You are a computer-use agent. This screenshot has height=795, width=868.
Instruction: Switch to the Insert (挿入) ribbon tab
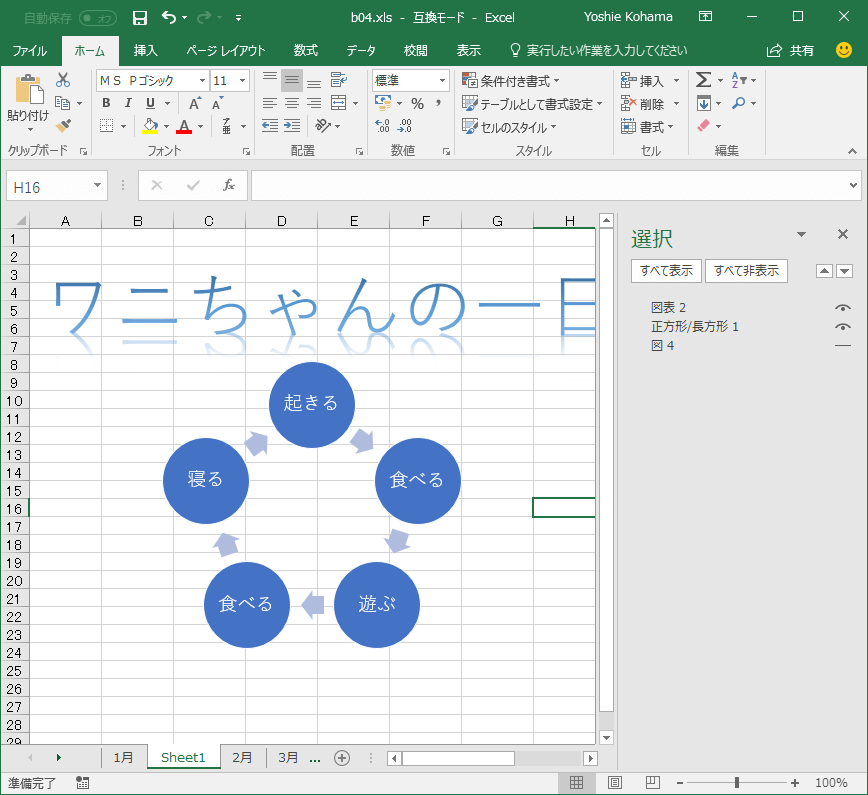(146, 50)
